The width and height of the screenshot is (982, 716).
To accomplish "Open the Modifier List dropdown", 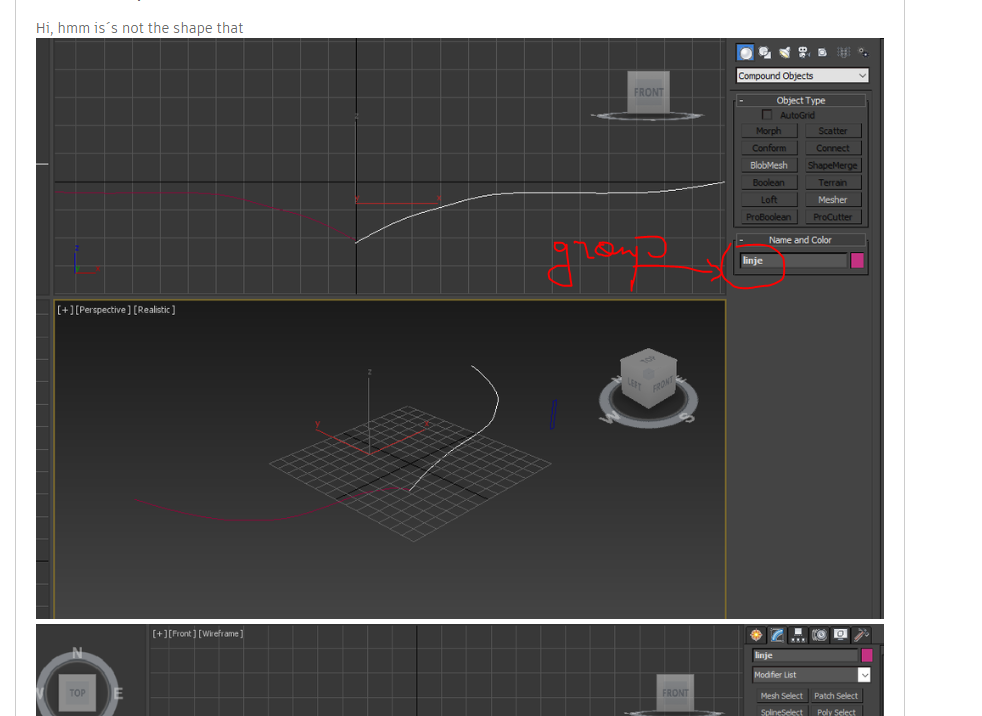I will [x=810, y=675].
